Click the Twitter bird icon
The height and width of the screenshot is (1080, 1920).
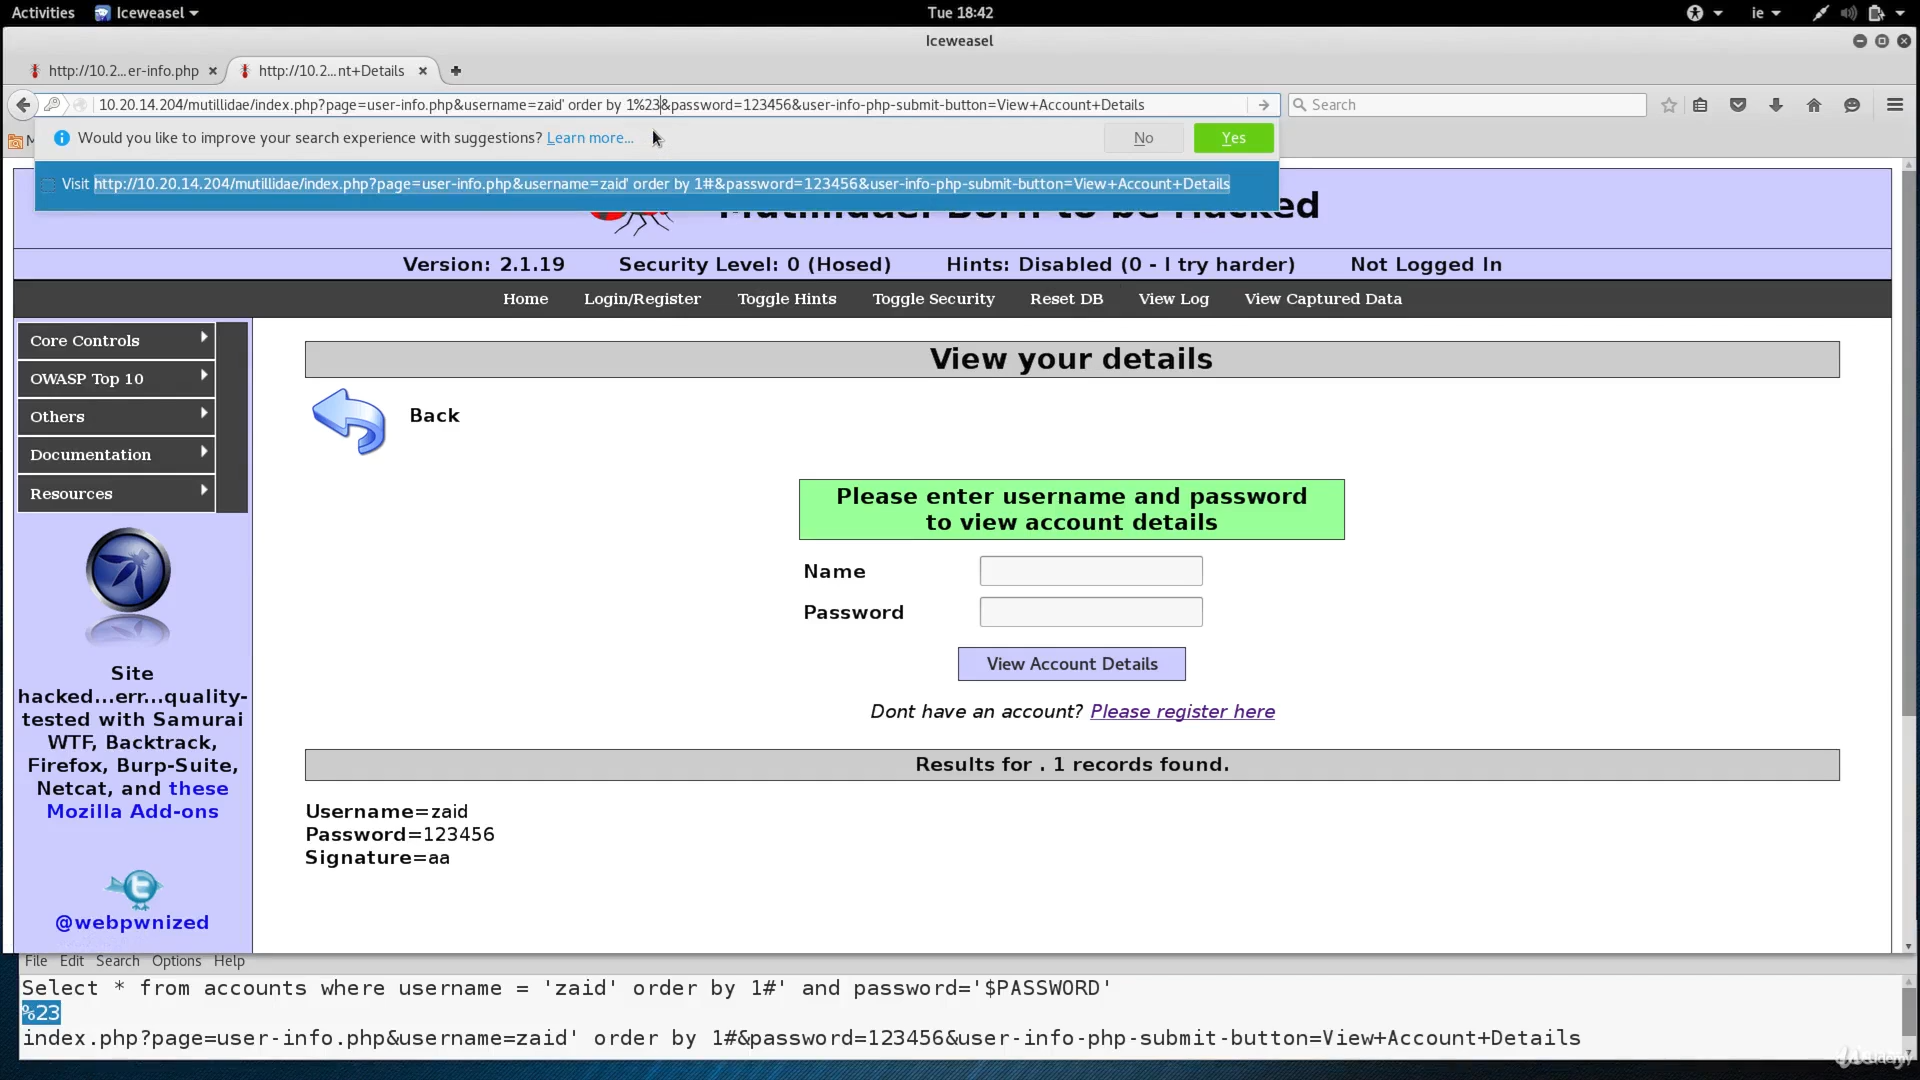coord(134,888)
